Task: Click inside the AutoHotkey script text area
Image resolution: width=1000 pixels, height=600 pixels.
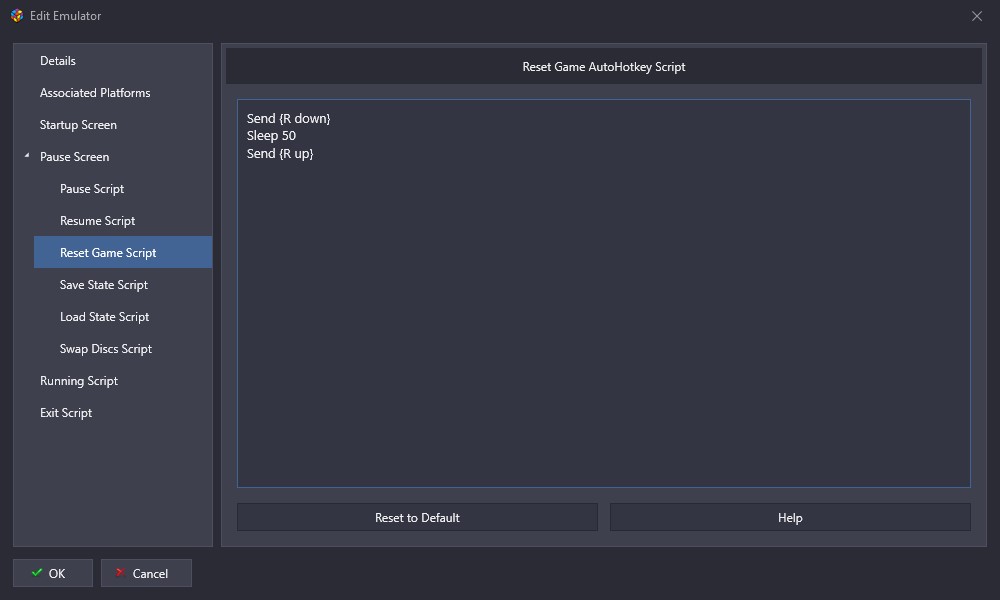Action: point(604,293)
